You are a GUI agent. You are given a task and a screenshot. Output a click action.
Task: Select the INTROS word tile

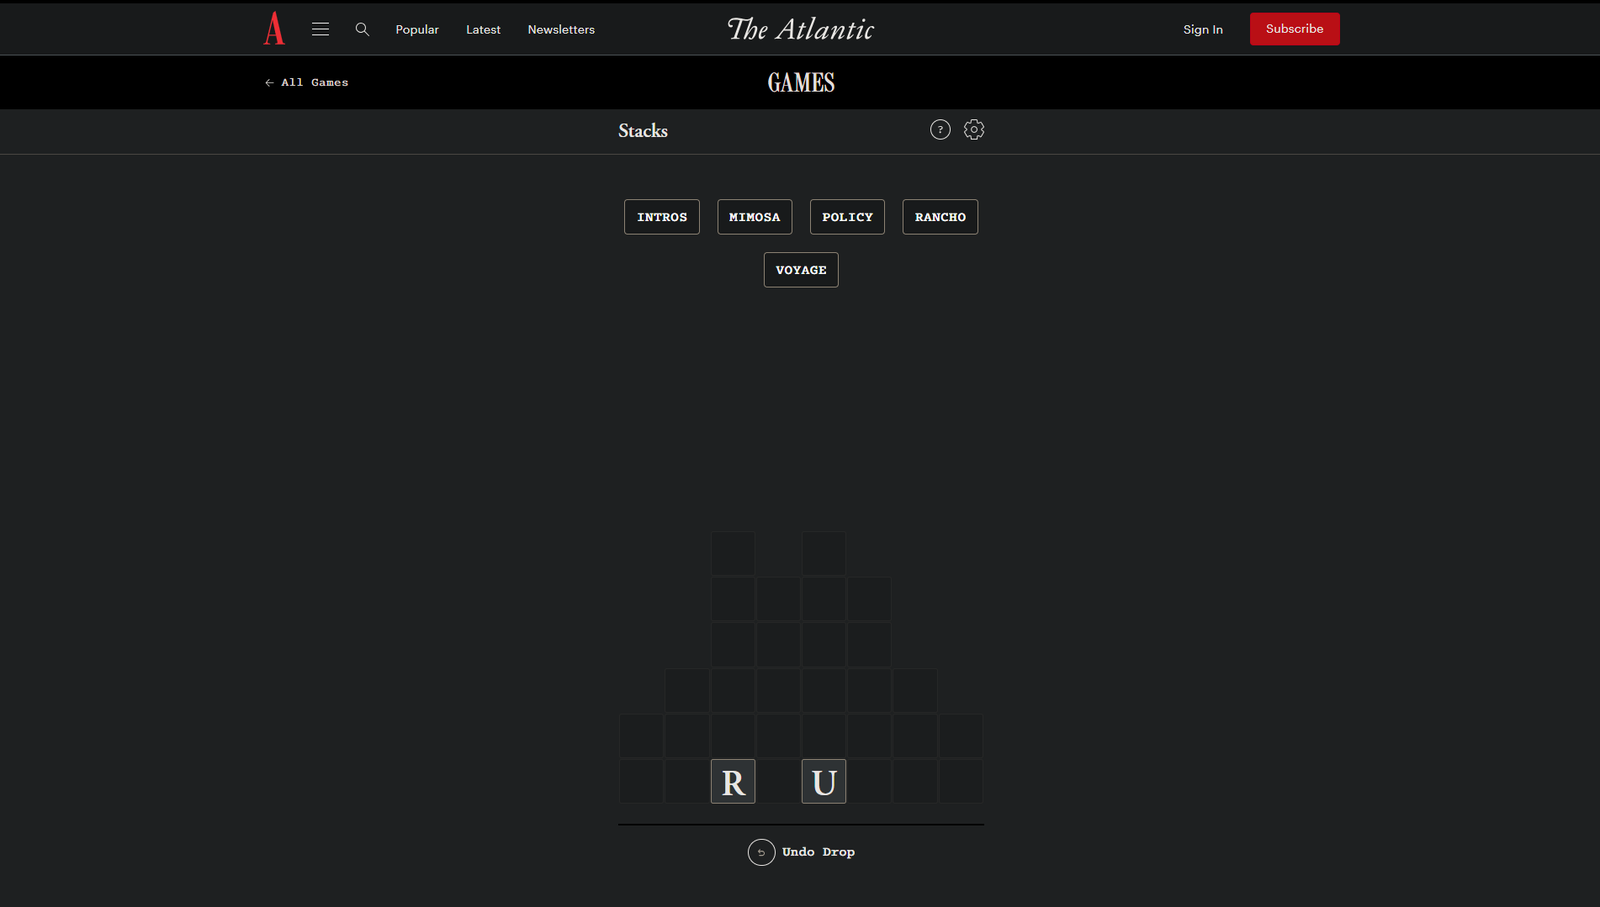pyautogui.click(x=662, y=217)
